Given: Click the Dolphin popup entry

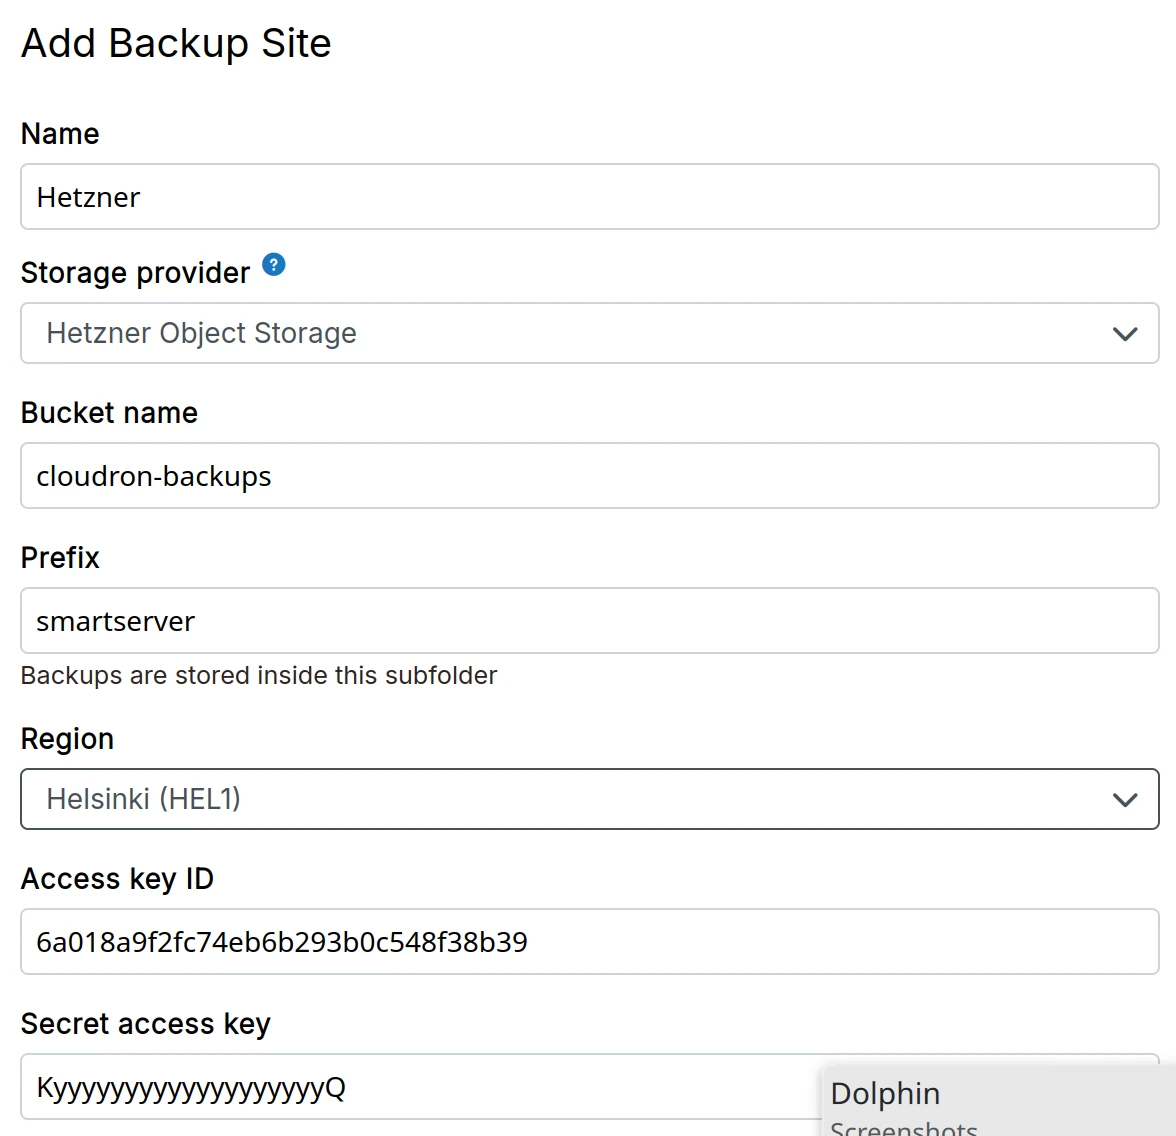Looking at the screenshot, I should (x=885, y=1093).
